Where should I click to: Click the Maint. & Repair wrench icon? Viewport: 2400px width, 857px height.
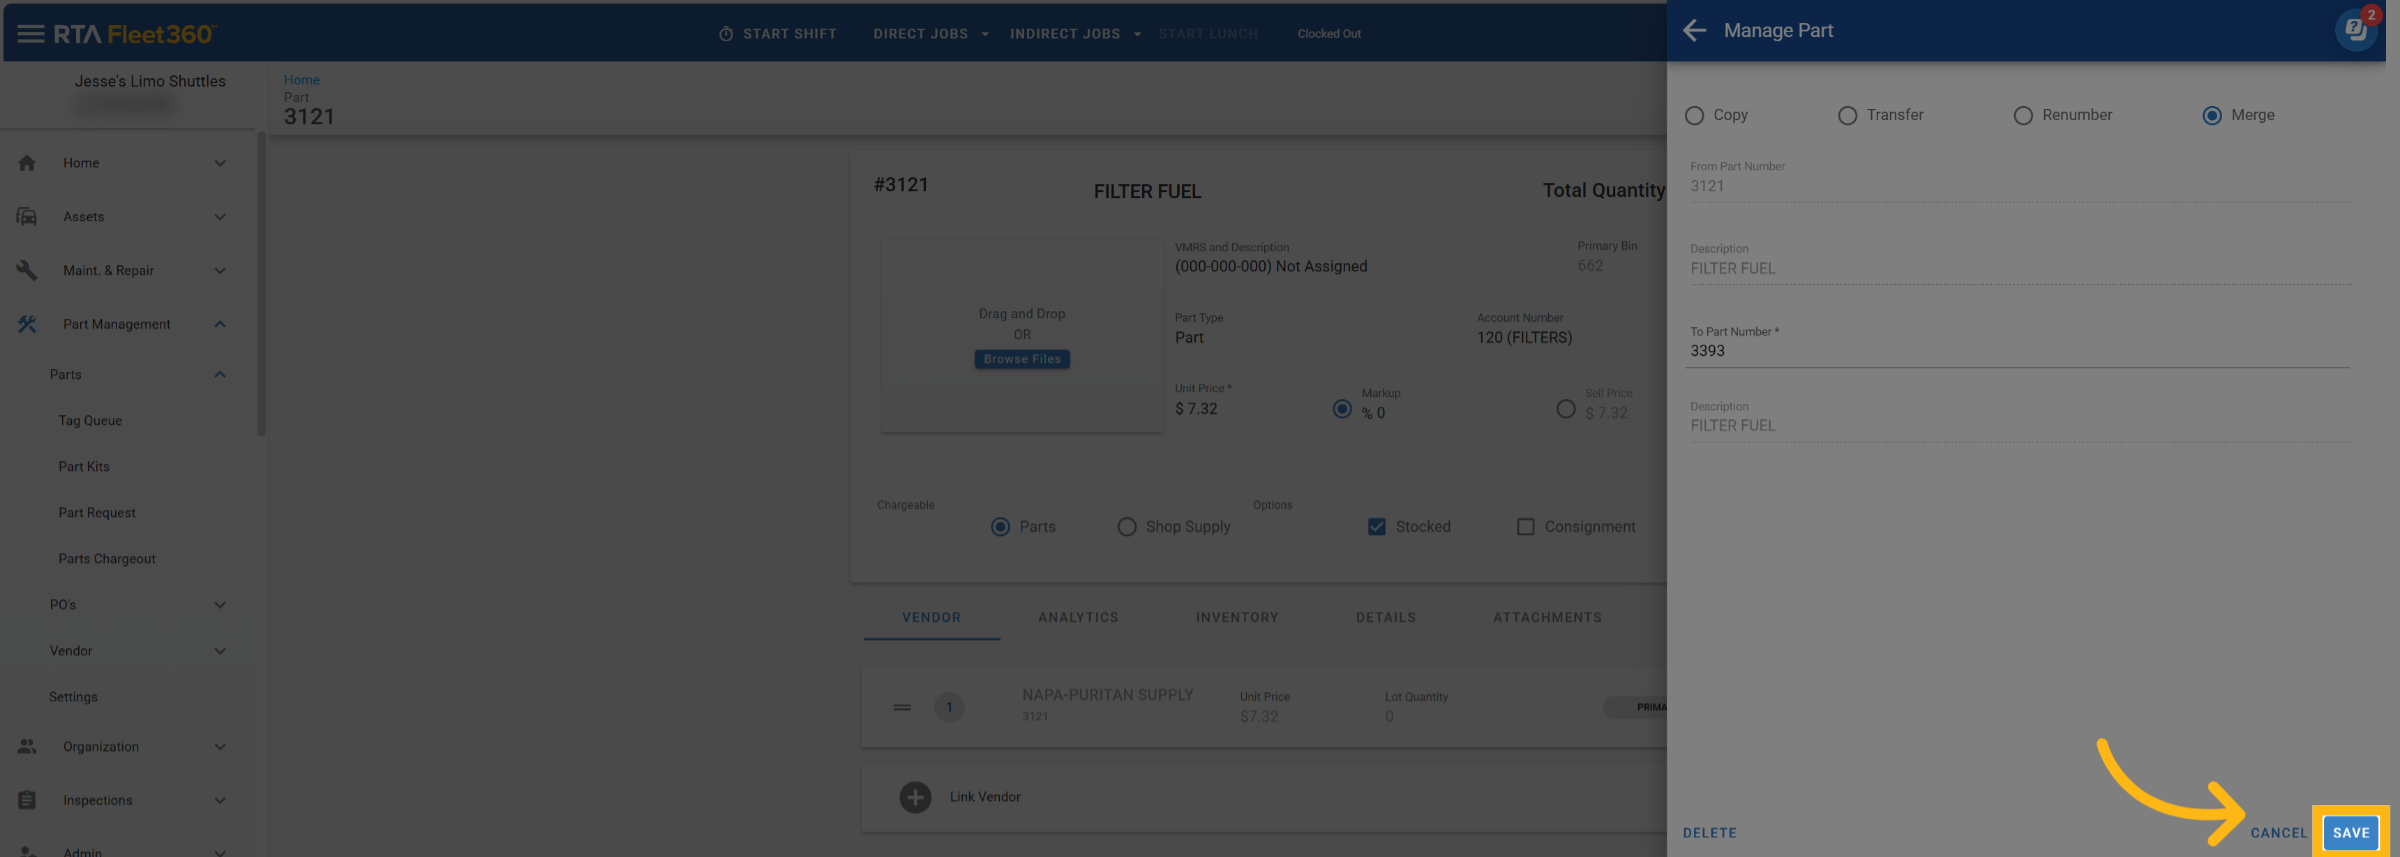pos(27,271)
